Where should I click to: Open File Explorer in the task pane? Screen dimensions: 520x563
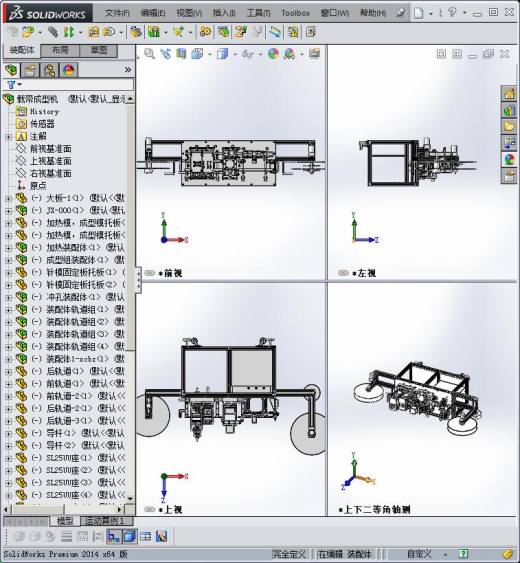pos(509,126)
